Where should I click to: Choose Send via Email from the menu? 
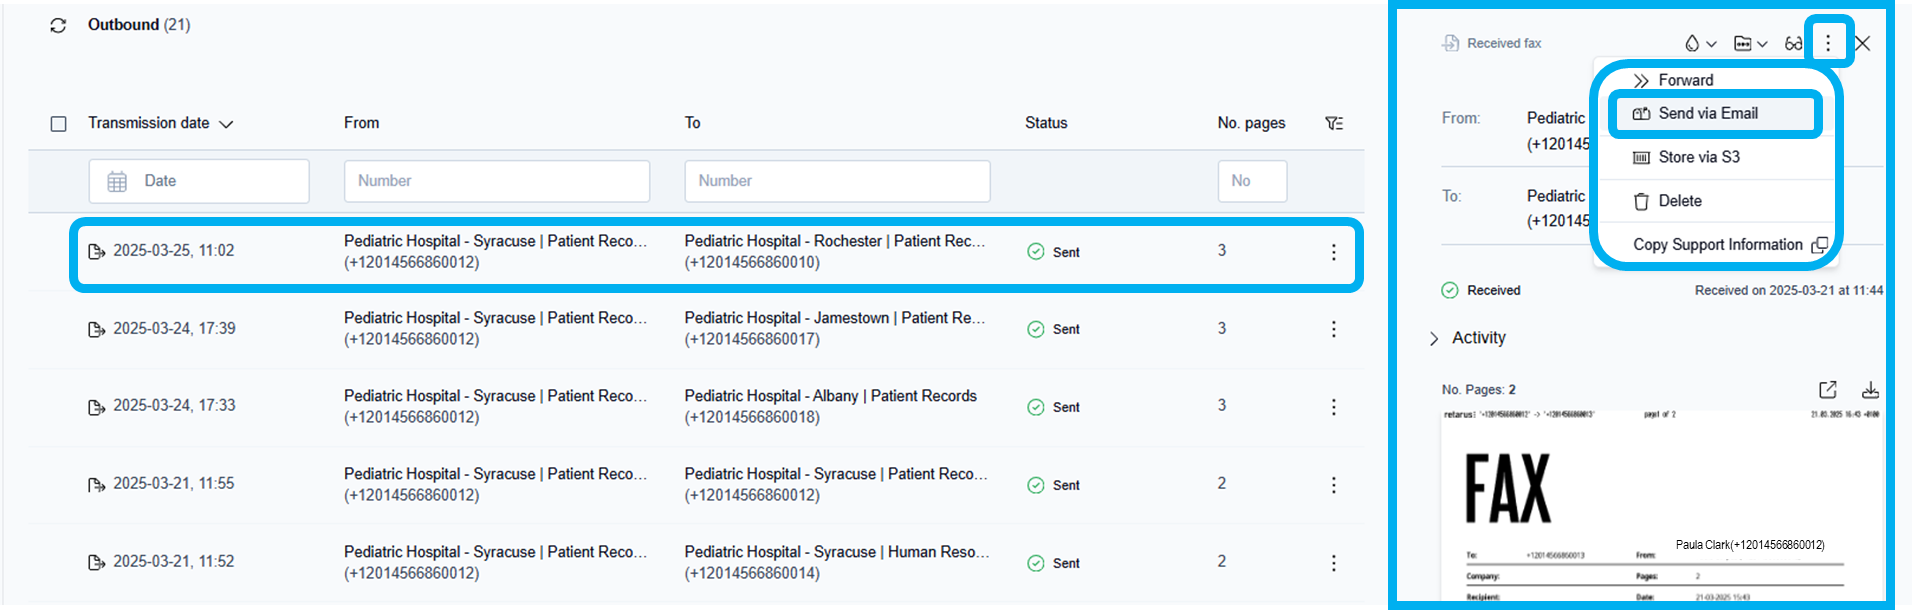pos(1708,114)
